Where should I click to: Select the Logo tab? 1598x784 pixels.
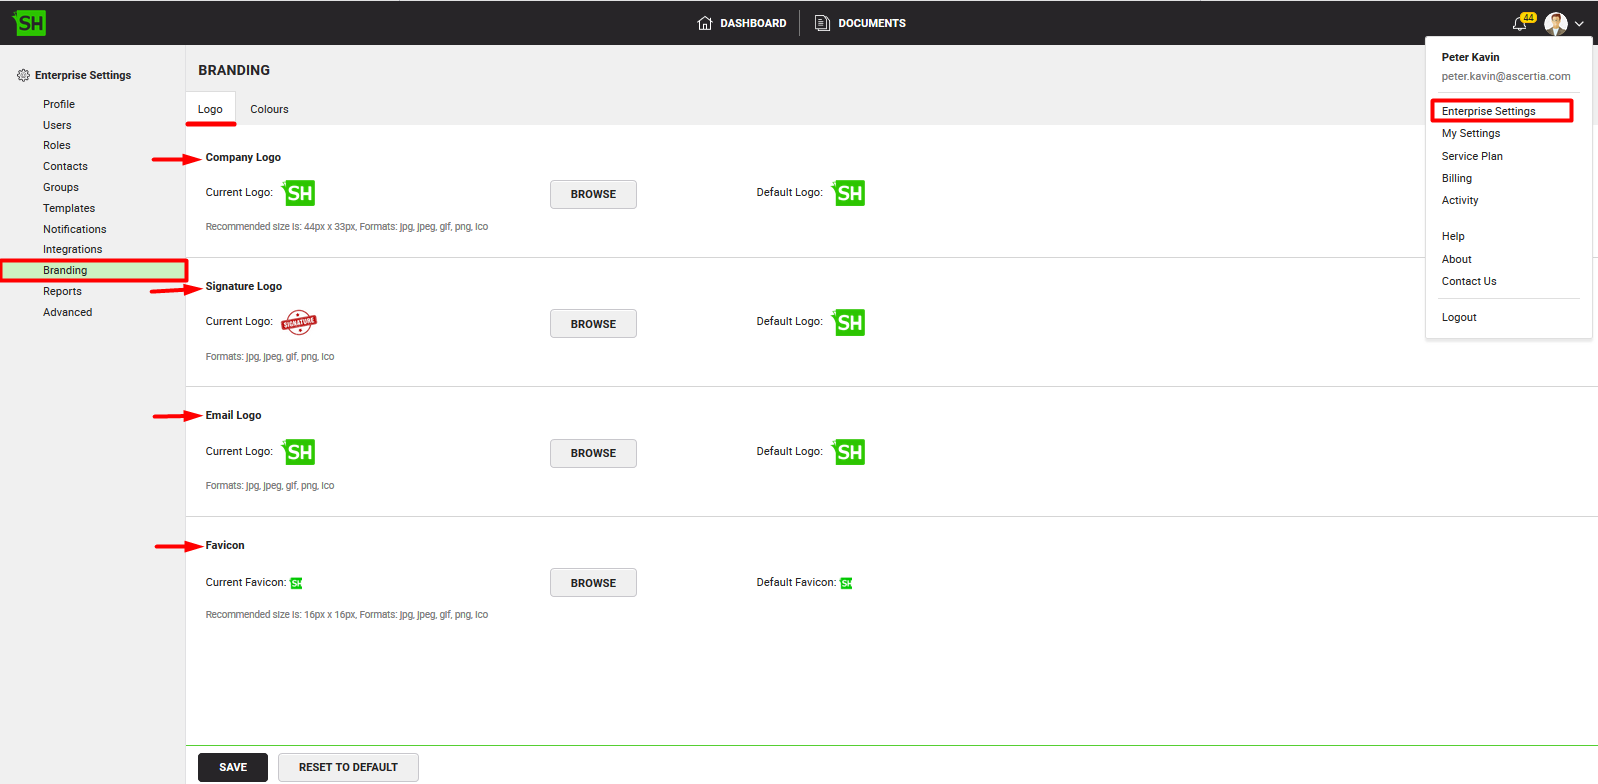coord(210,109)
